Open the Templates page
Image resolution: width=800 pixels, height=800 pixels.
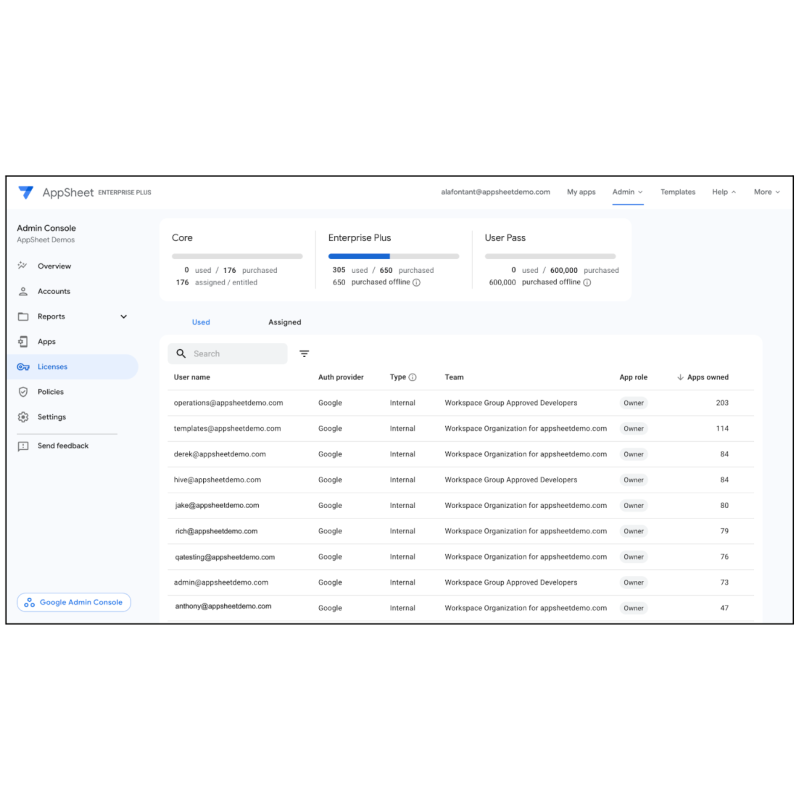tap(678, 192)
